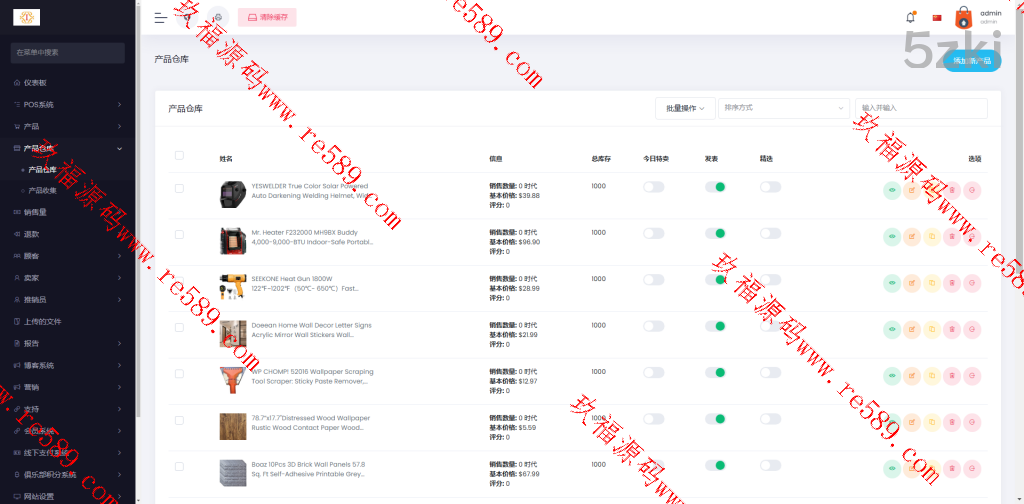Click the 添加新产品 add product button
This screenshot has height=504, width=1024.
[x=971, y=61]
